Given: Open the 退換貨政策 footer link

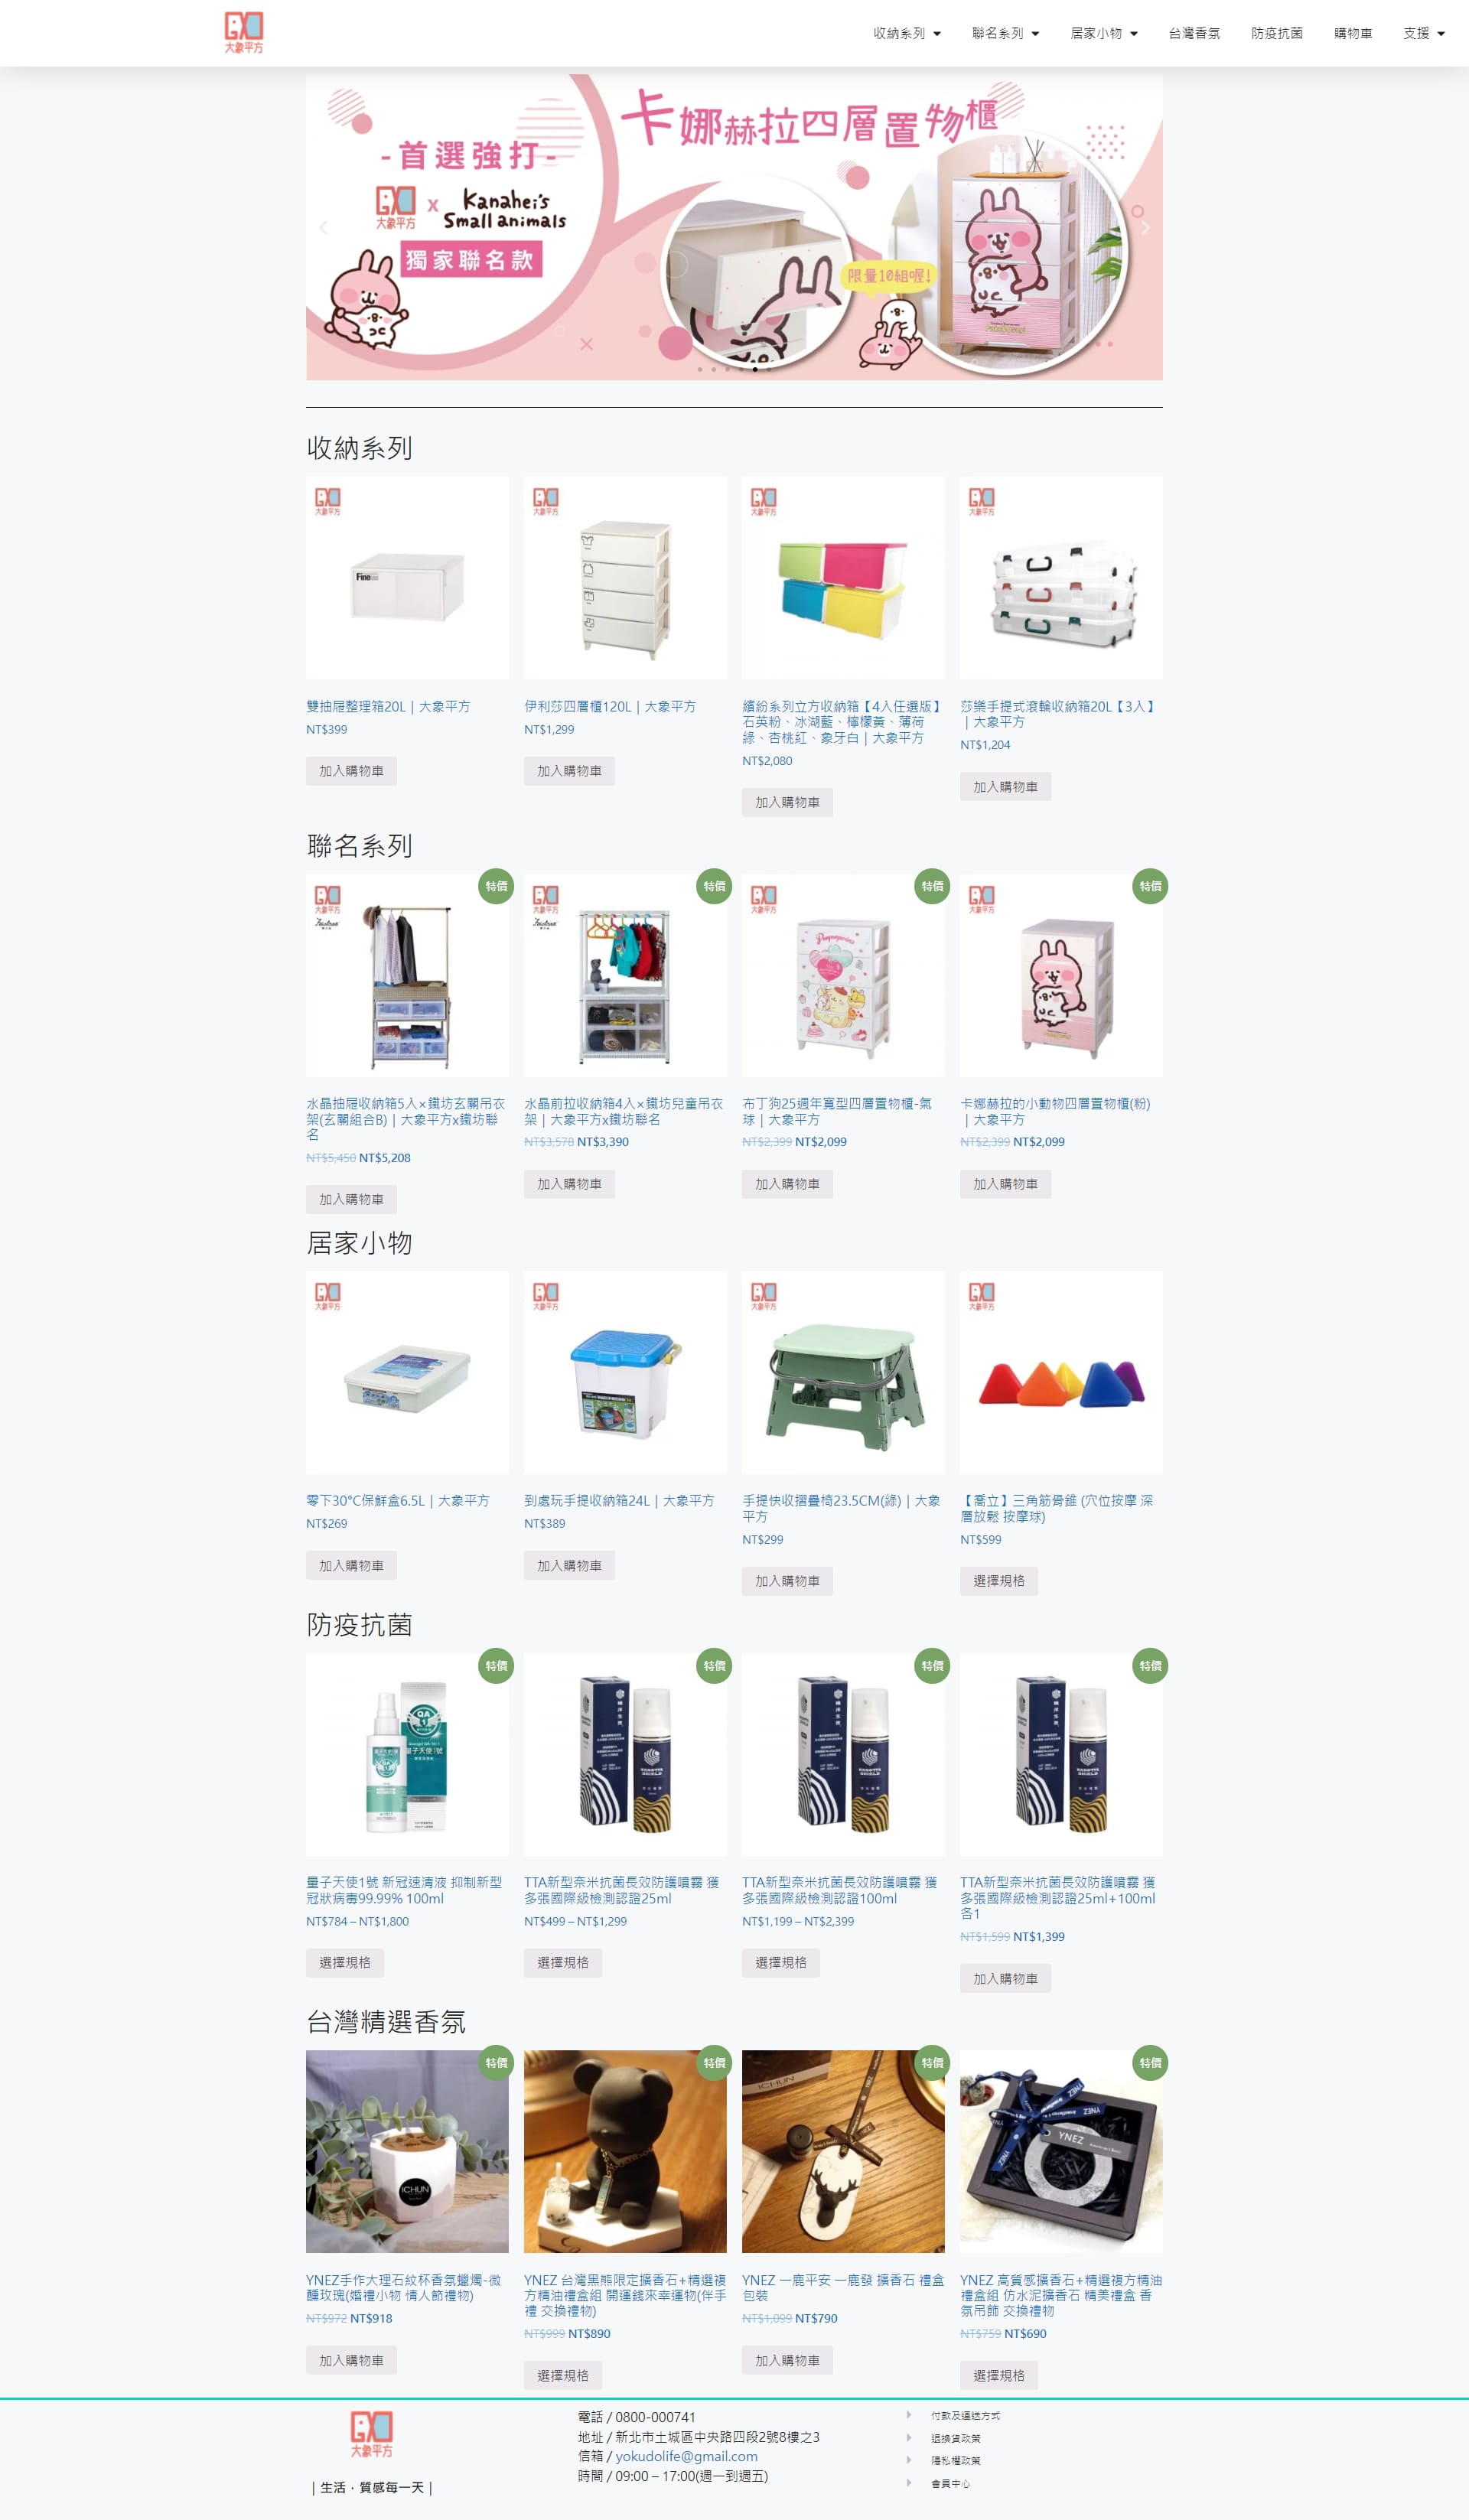Looking at the screenshot, I should tap(956, 2438).
